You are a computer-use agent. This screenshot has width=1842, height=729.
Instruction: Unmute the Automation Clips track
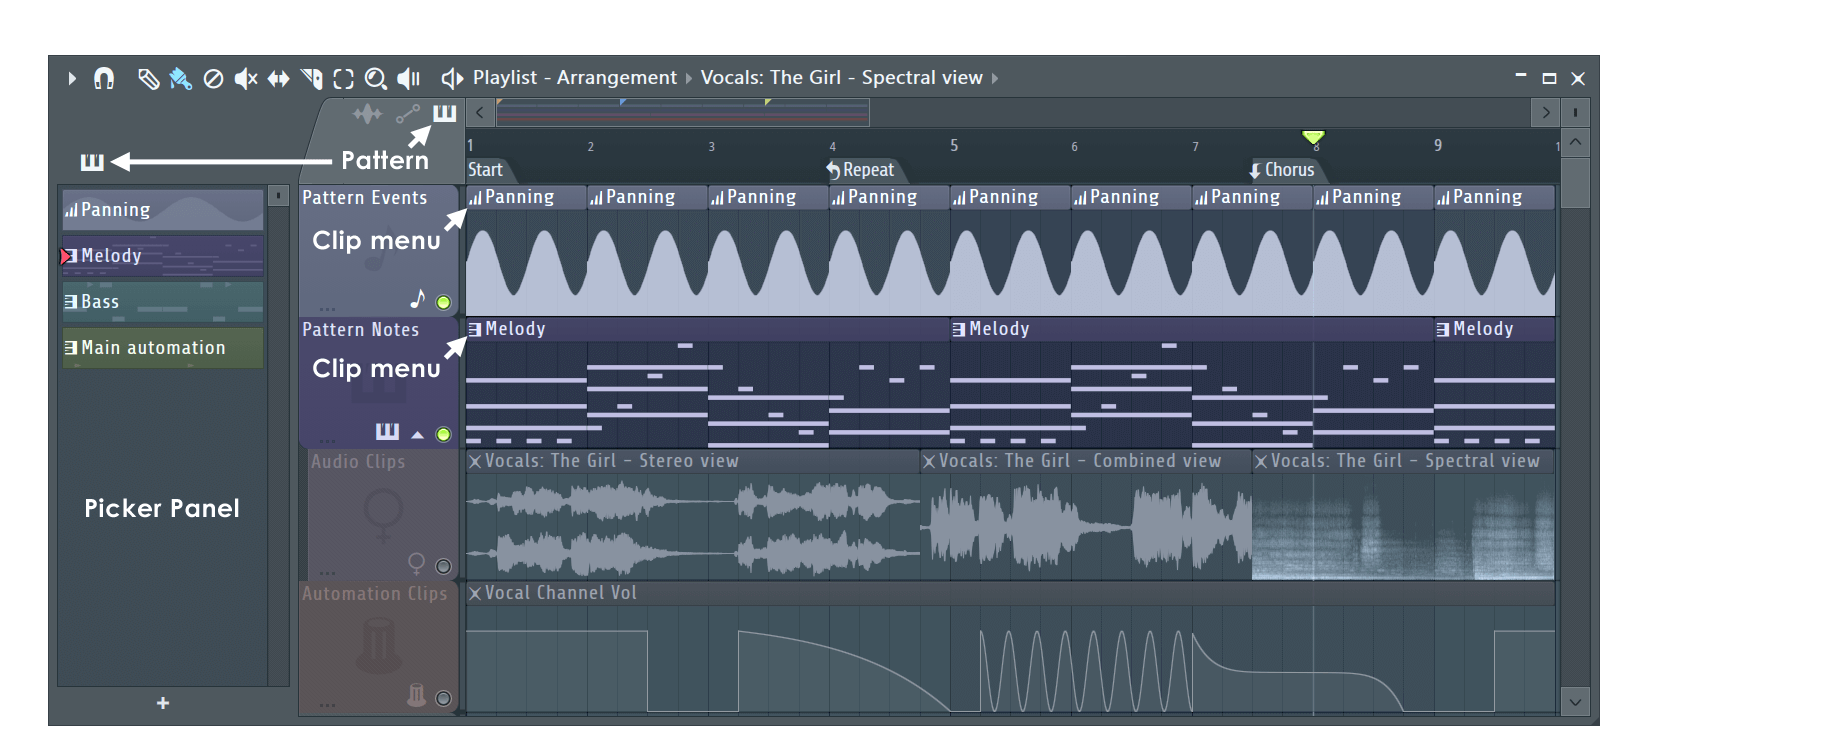(x=444, y=698)
